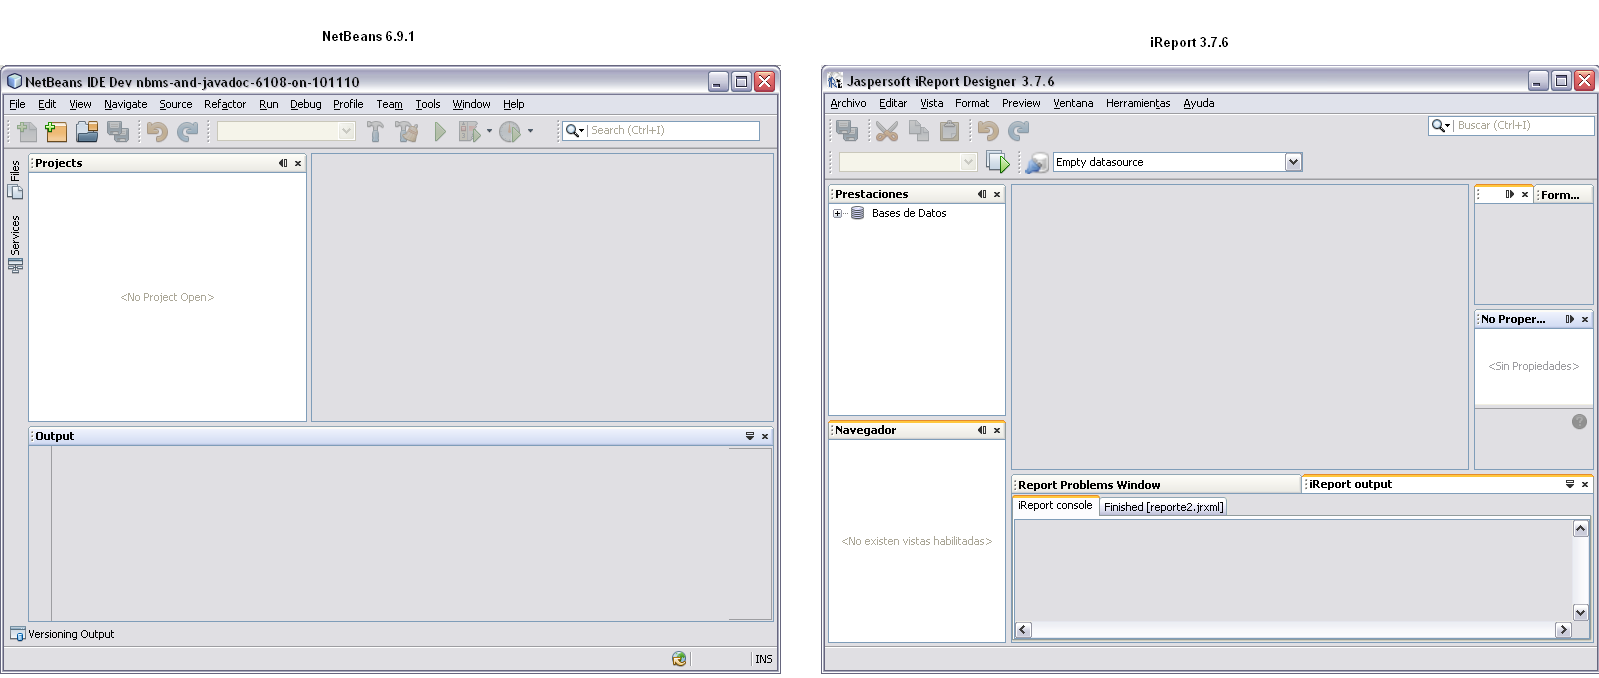Select Bases de Datos item in Prestaciones
Image resolution: width=1599 pixels, height=678 pixels.
(x=909, y=213)
